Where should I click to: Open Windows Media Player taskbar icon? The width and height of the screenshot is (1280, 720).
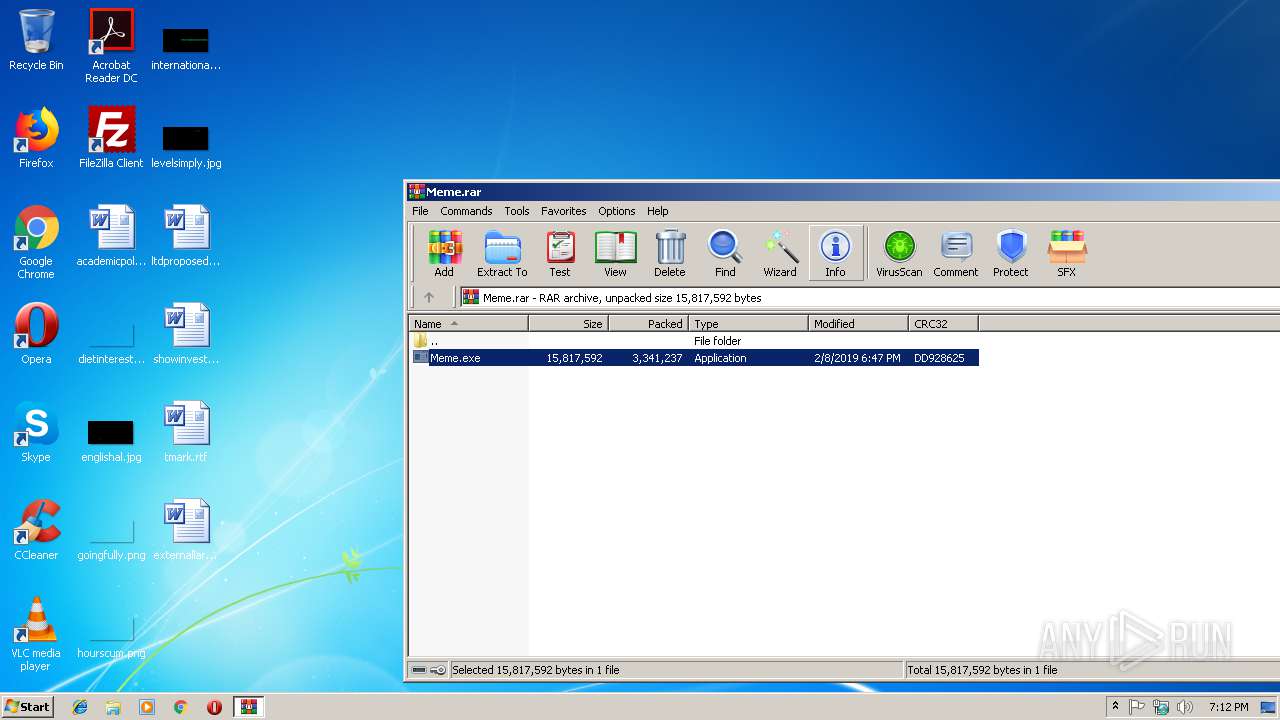point(147,706)
